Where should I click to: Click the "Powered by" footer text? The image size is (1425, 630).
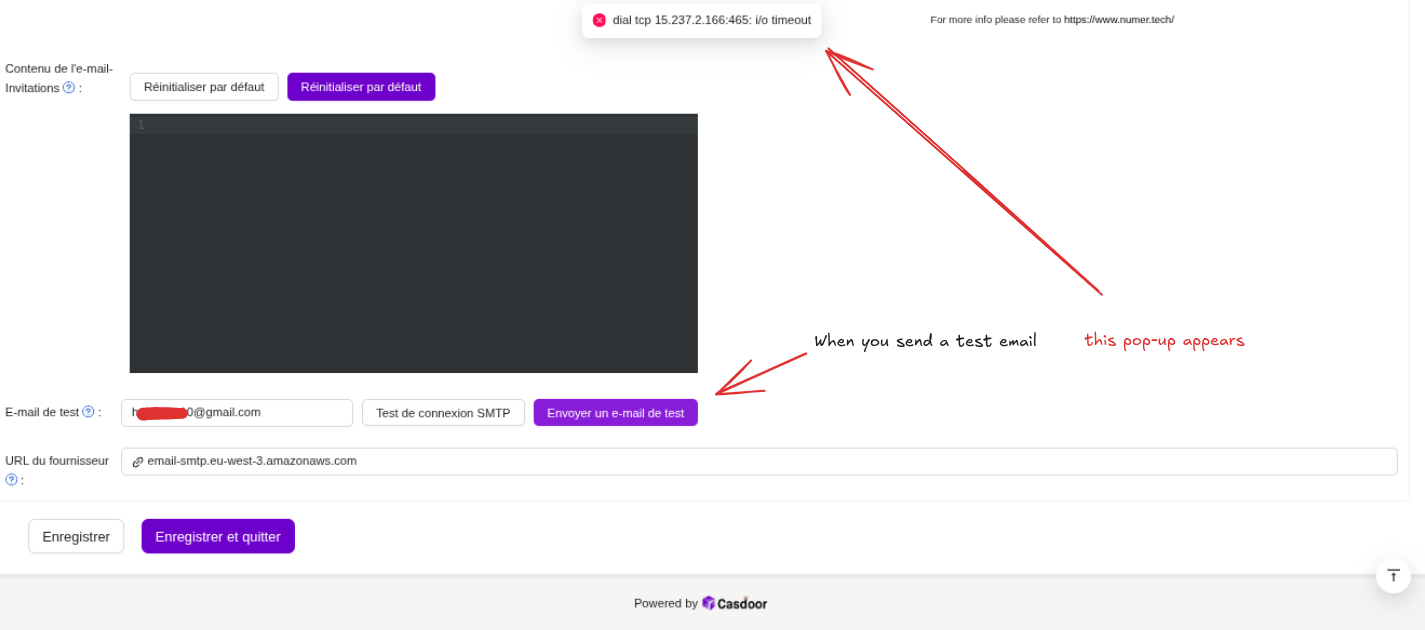(666, 603)
